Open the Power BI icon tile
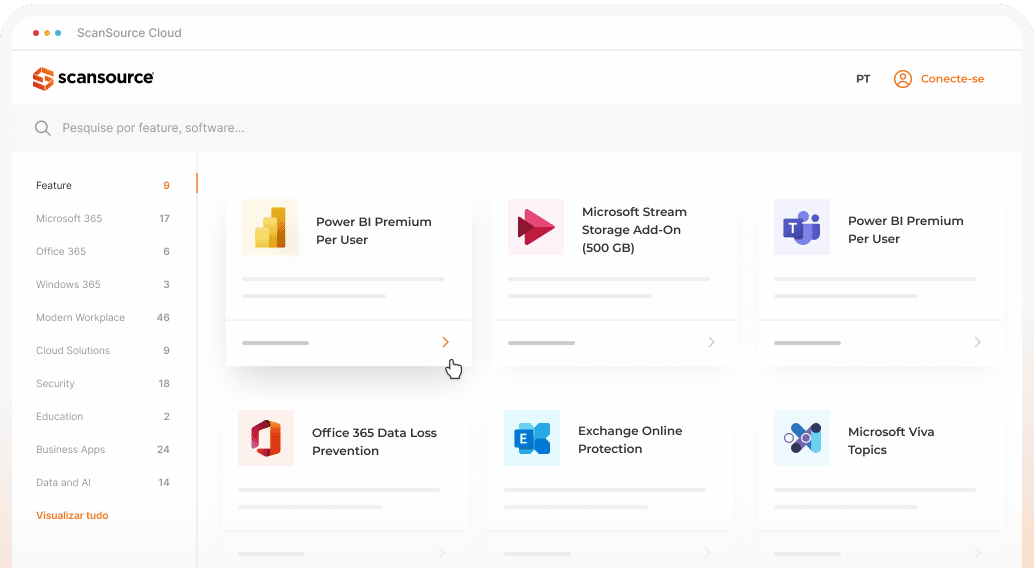Screen dimensions: 1034x568 click(x=270, y=228)
